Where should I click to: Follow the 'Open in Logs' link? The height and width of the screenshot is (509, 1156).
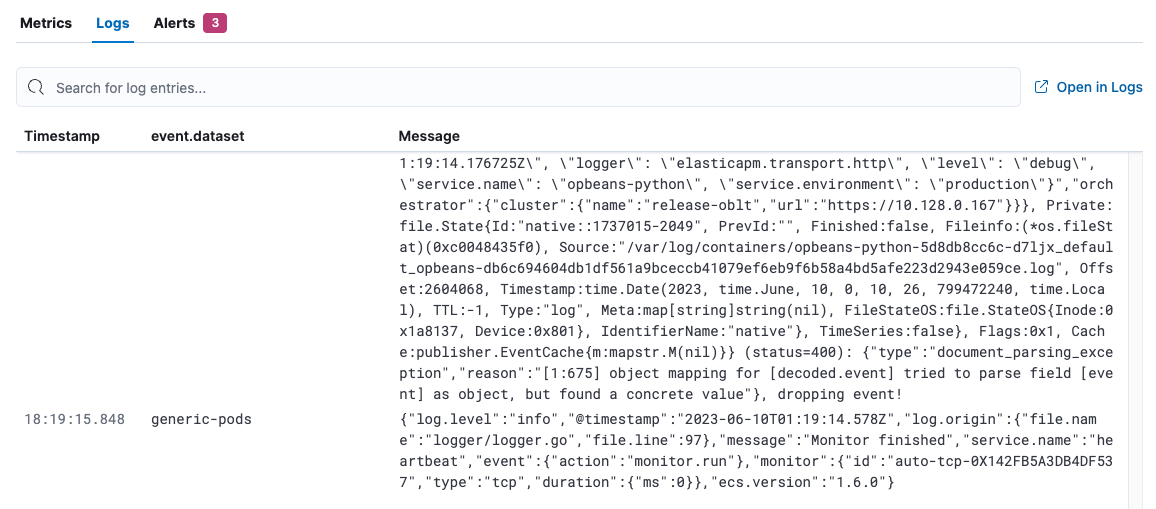[x=1099, y=87]
